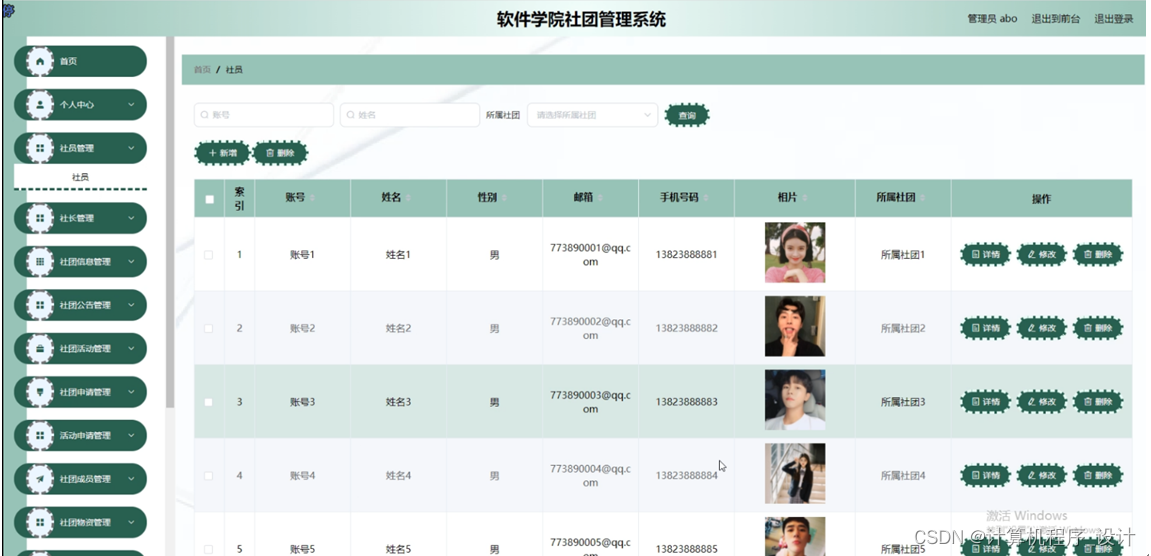
Task: Expand the 社团成员管理 menu chevron
Action: (x=131, y=479)
